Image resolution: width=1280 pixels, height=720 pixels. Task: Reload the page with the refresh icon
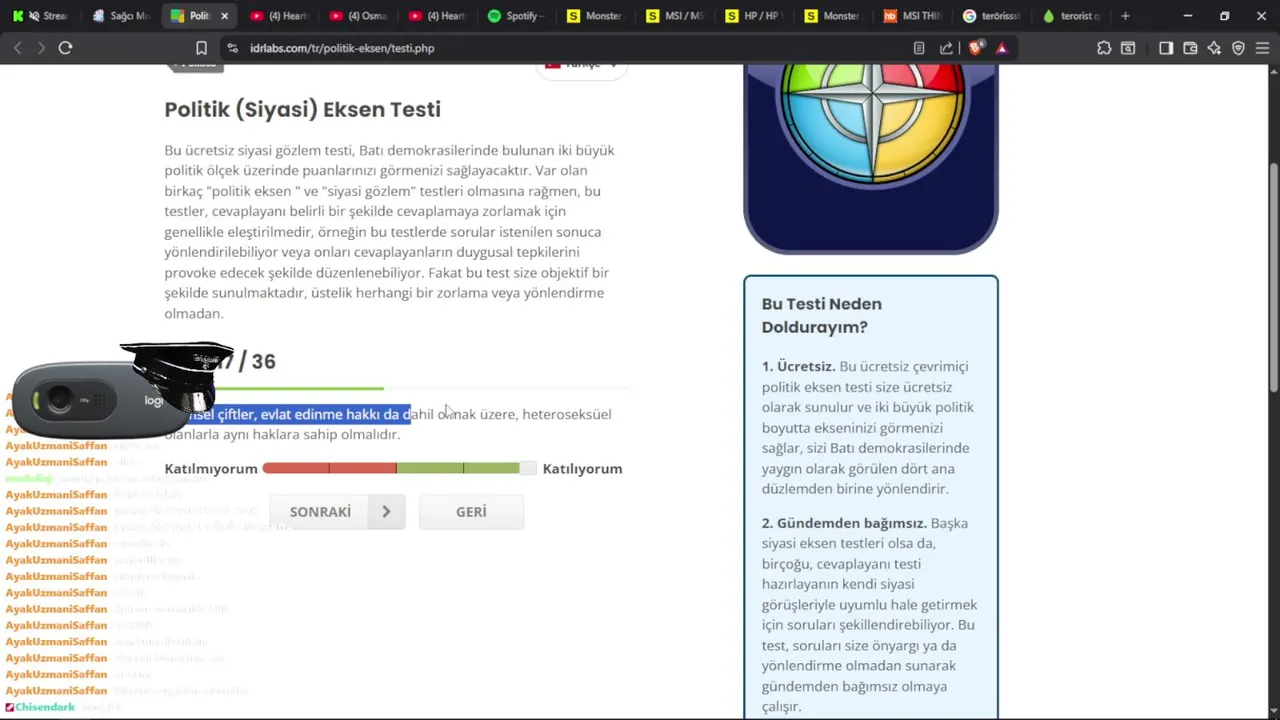click(65, 48)
